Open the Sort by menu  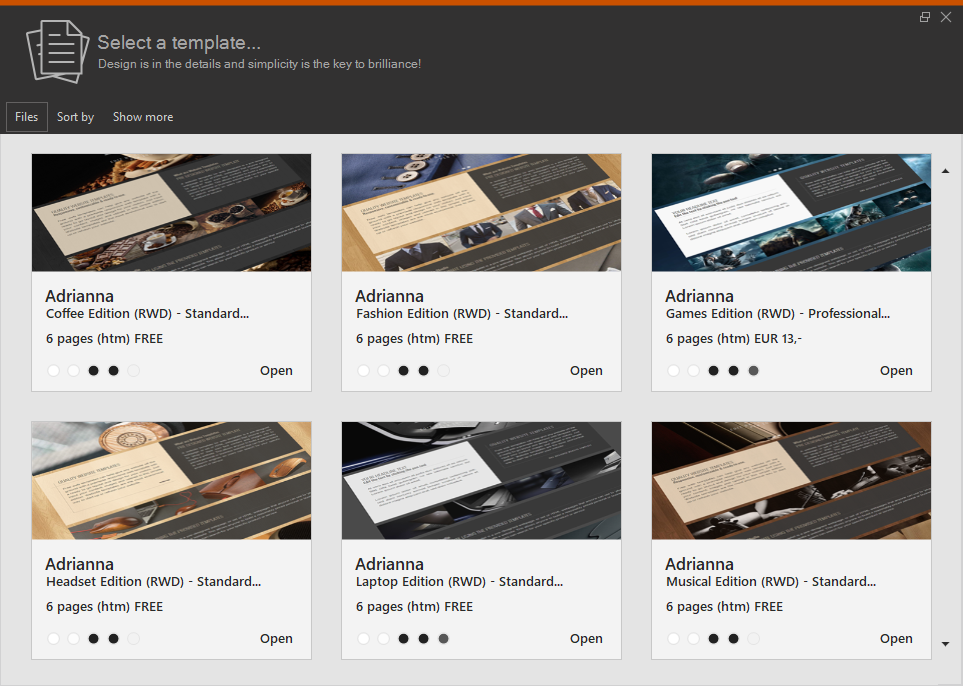[75, 117]
